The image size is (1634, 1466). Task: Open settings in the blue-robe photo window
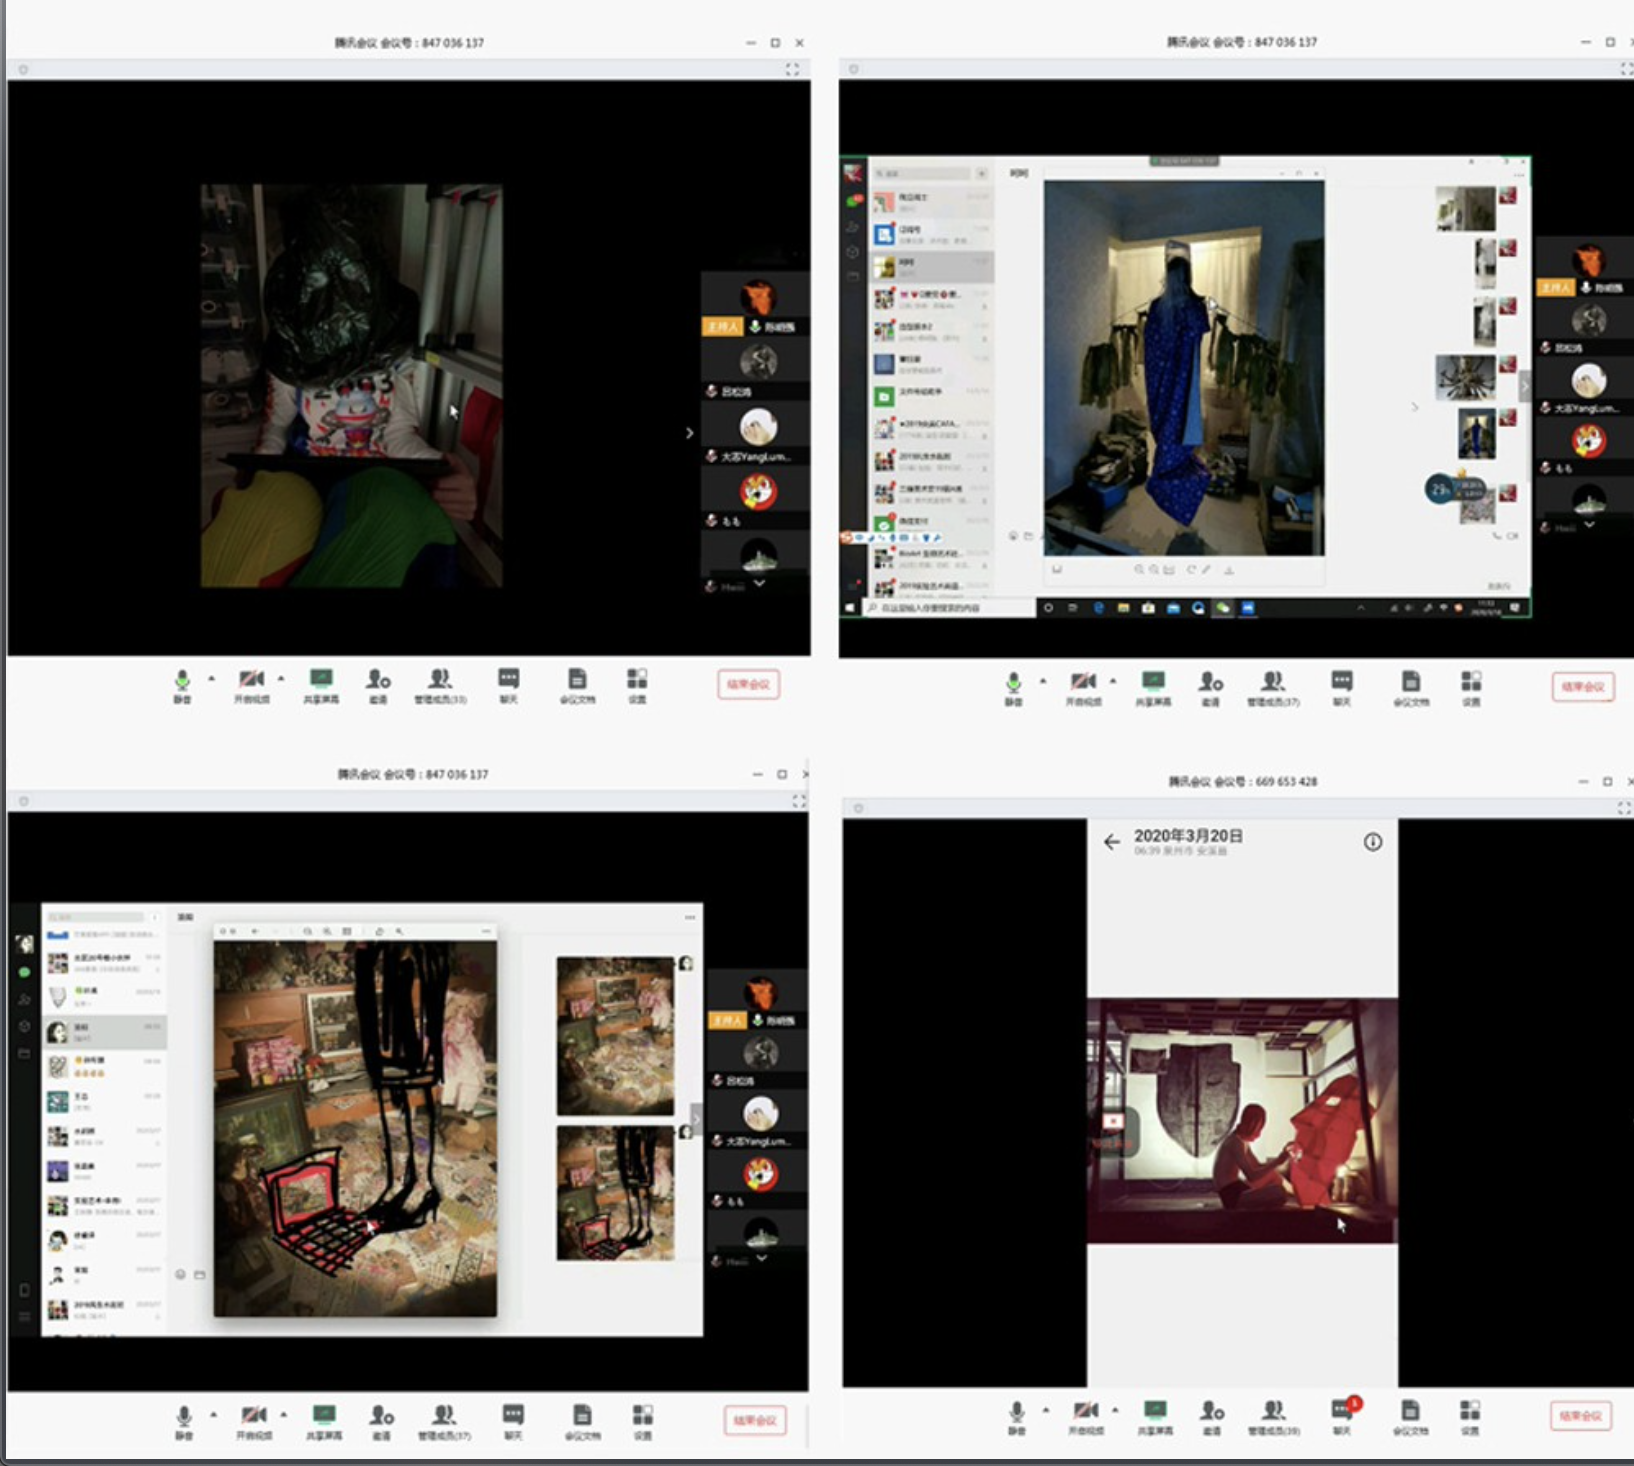pyautogui.click(x=1471, y=689)
